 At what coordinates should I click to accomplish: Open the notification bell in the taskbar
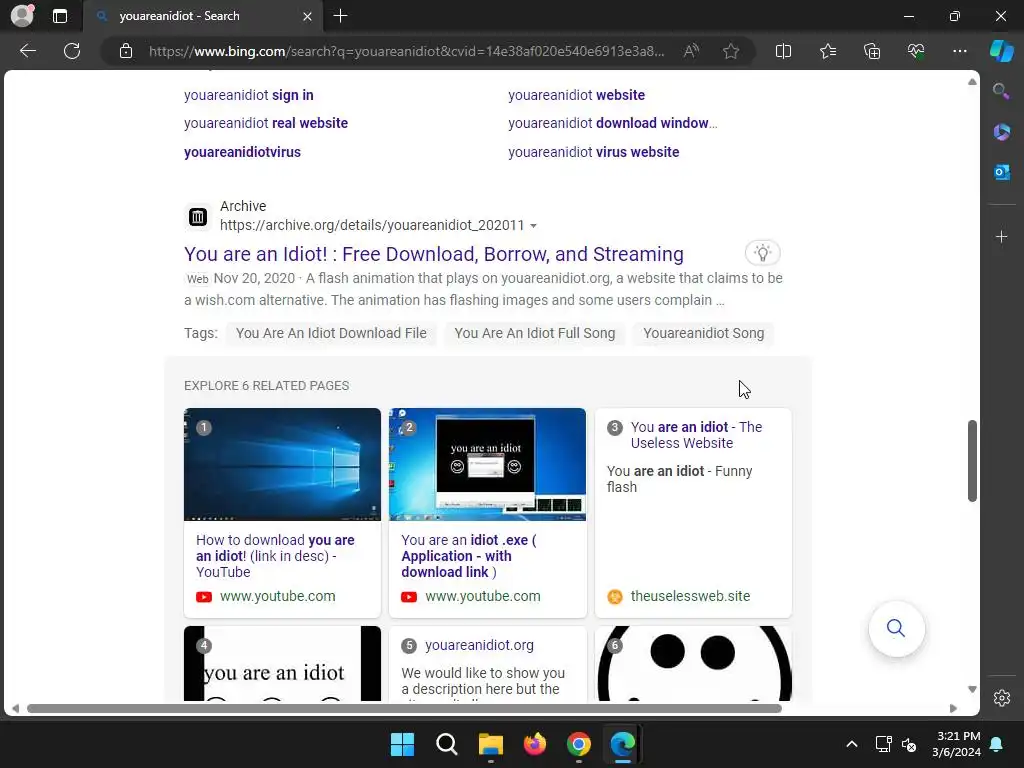coord(997,744)
